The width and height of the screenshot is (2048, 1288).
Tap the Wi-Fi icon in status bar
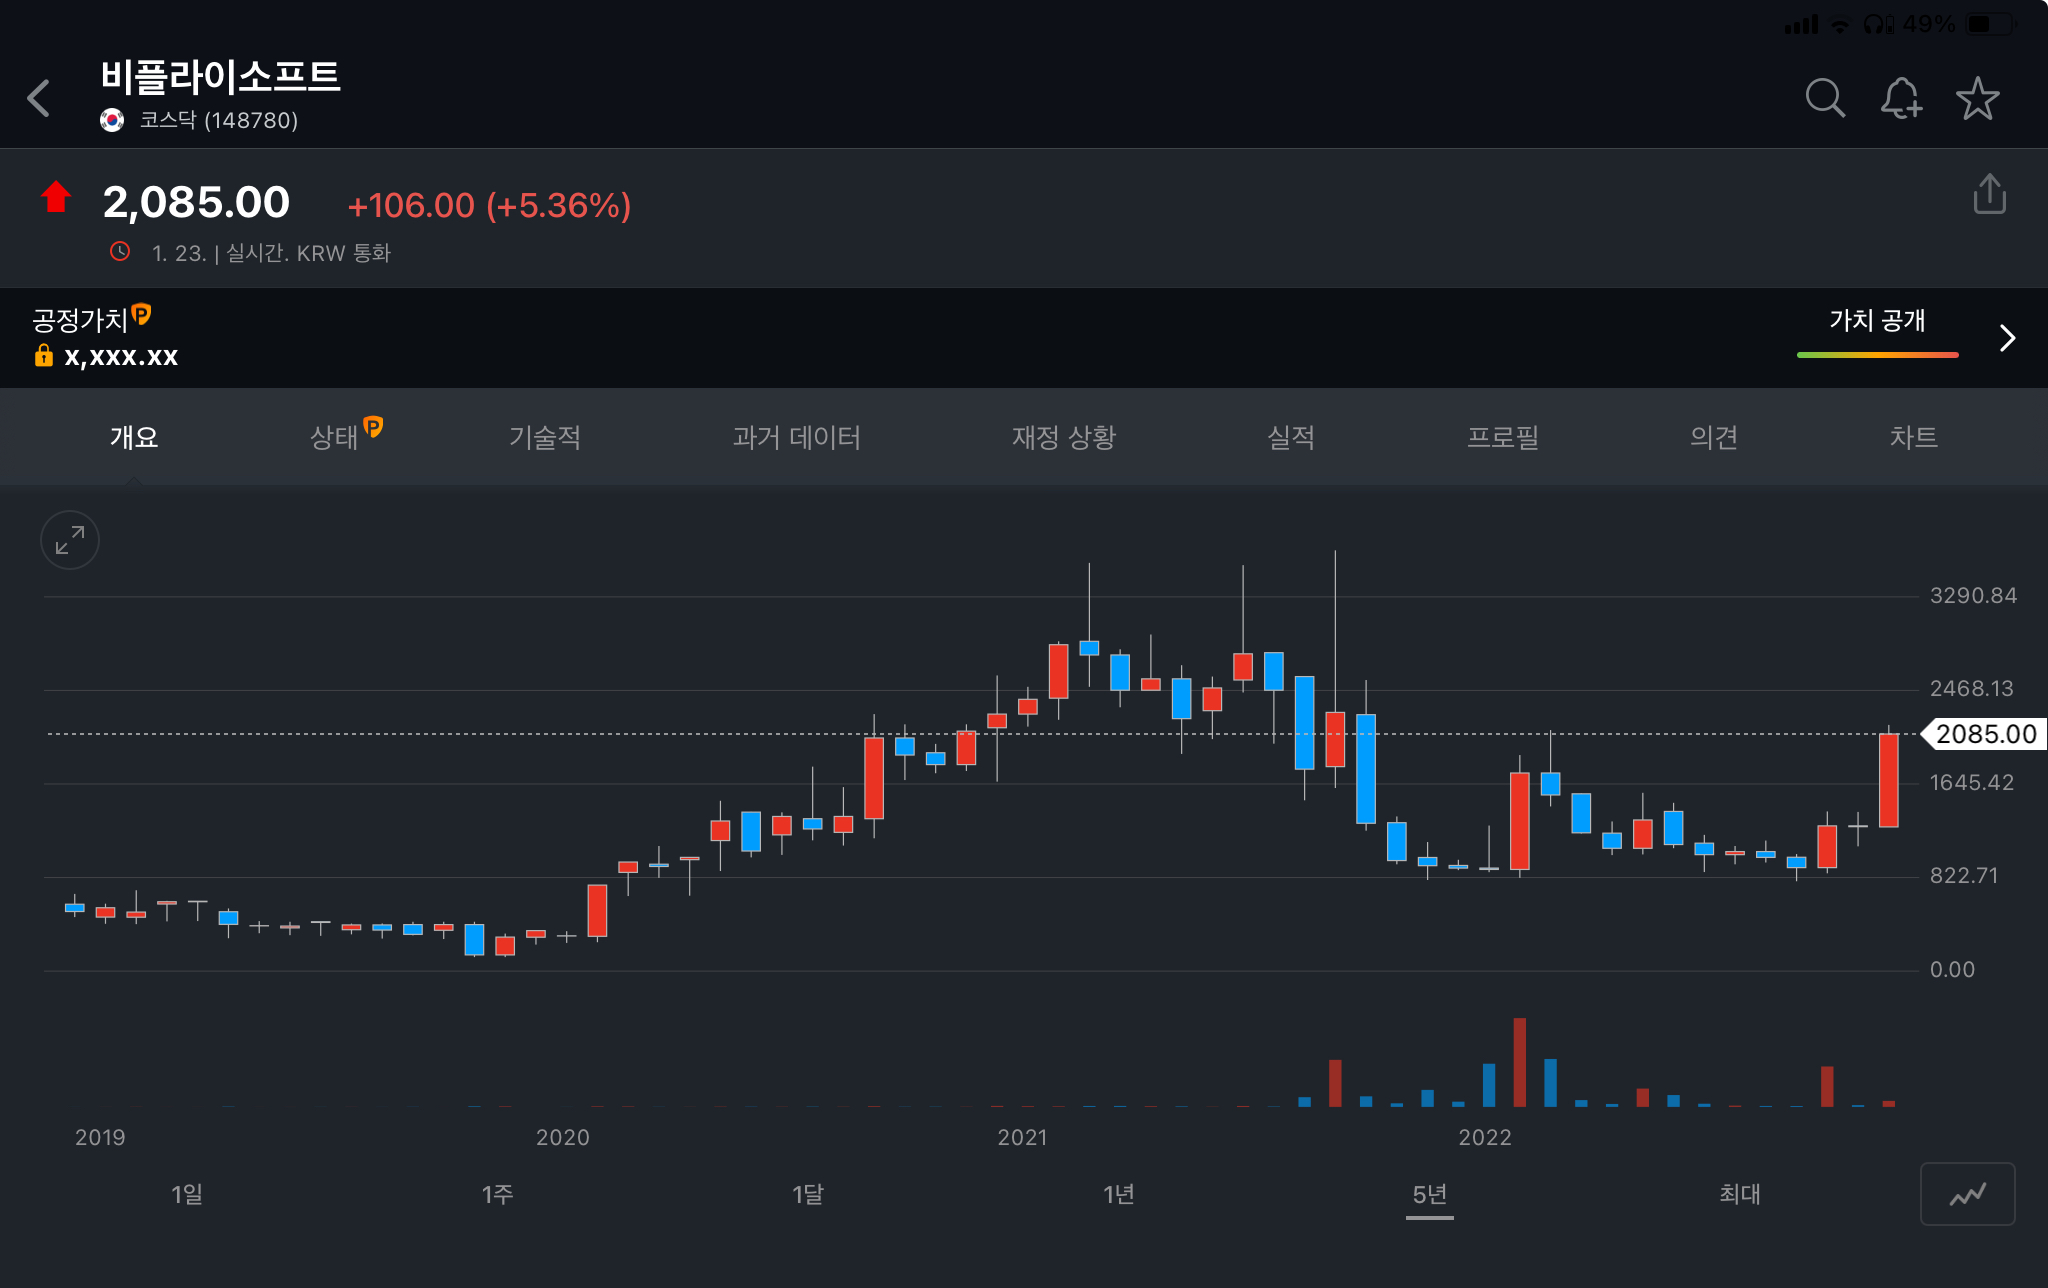[x=1840, y=25]
